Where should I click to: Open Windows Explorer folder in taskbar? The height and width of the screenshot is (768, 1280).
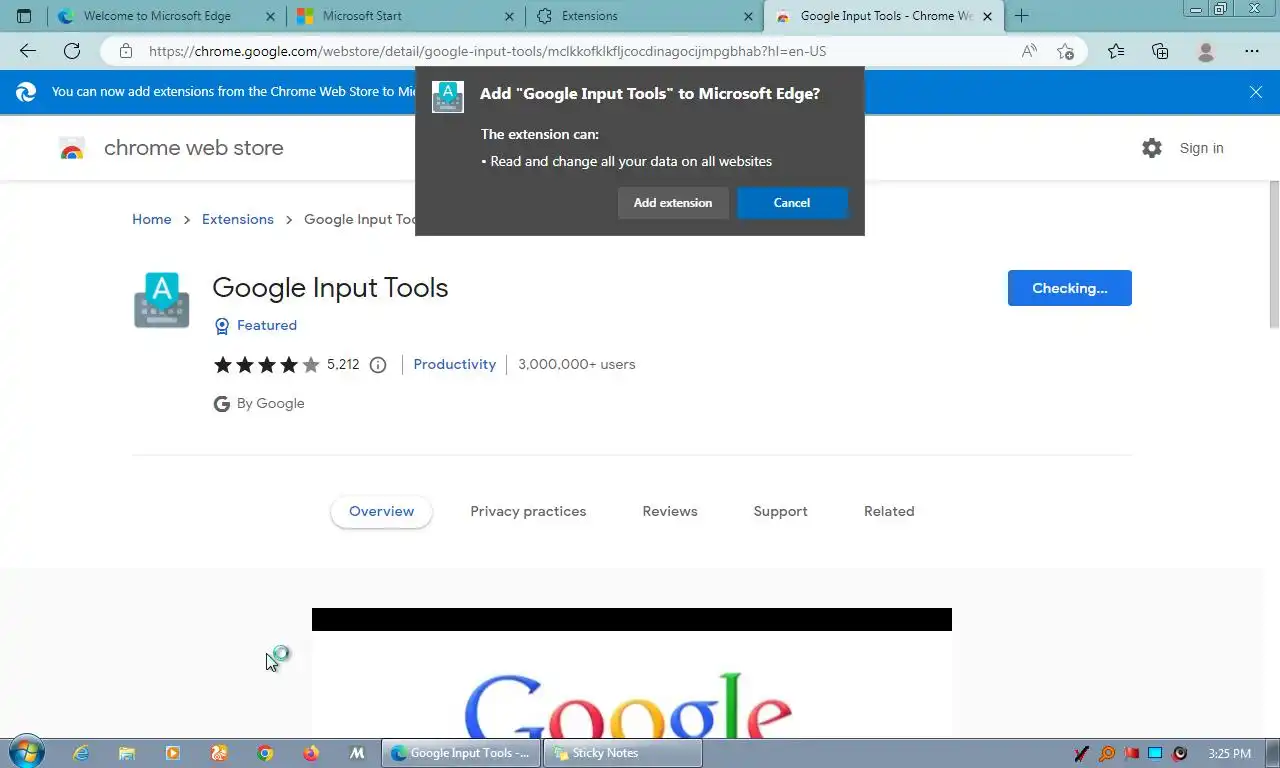pyautogui.click(x=127, y=753)
